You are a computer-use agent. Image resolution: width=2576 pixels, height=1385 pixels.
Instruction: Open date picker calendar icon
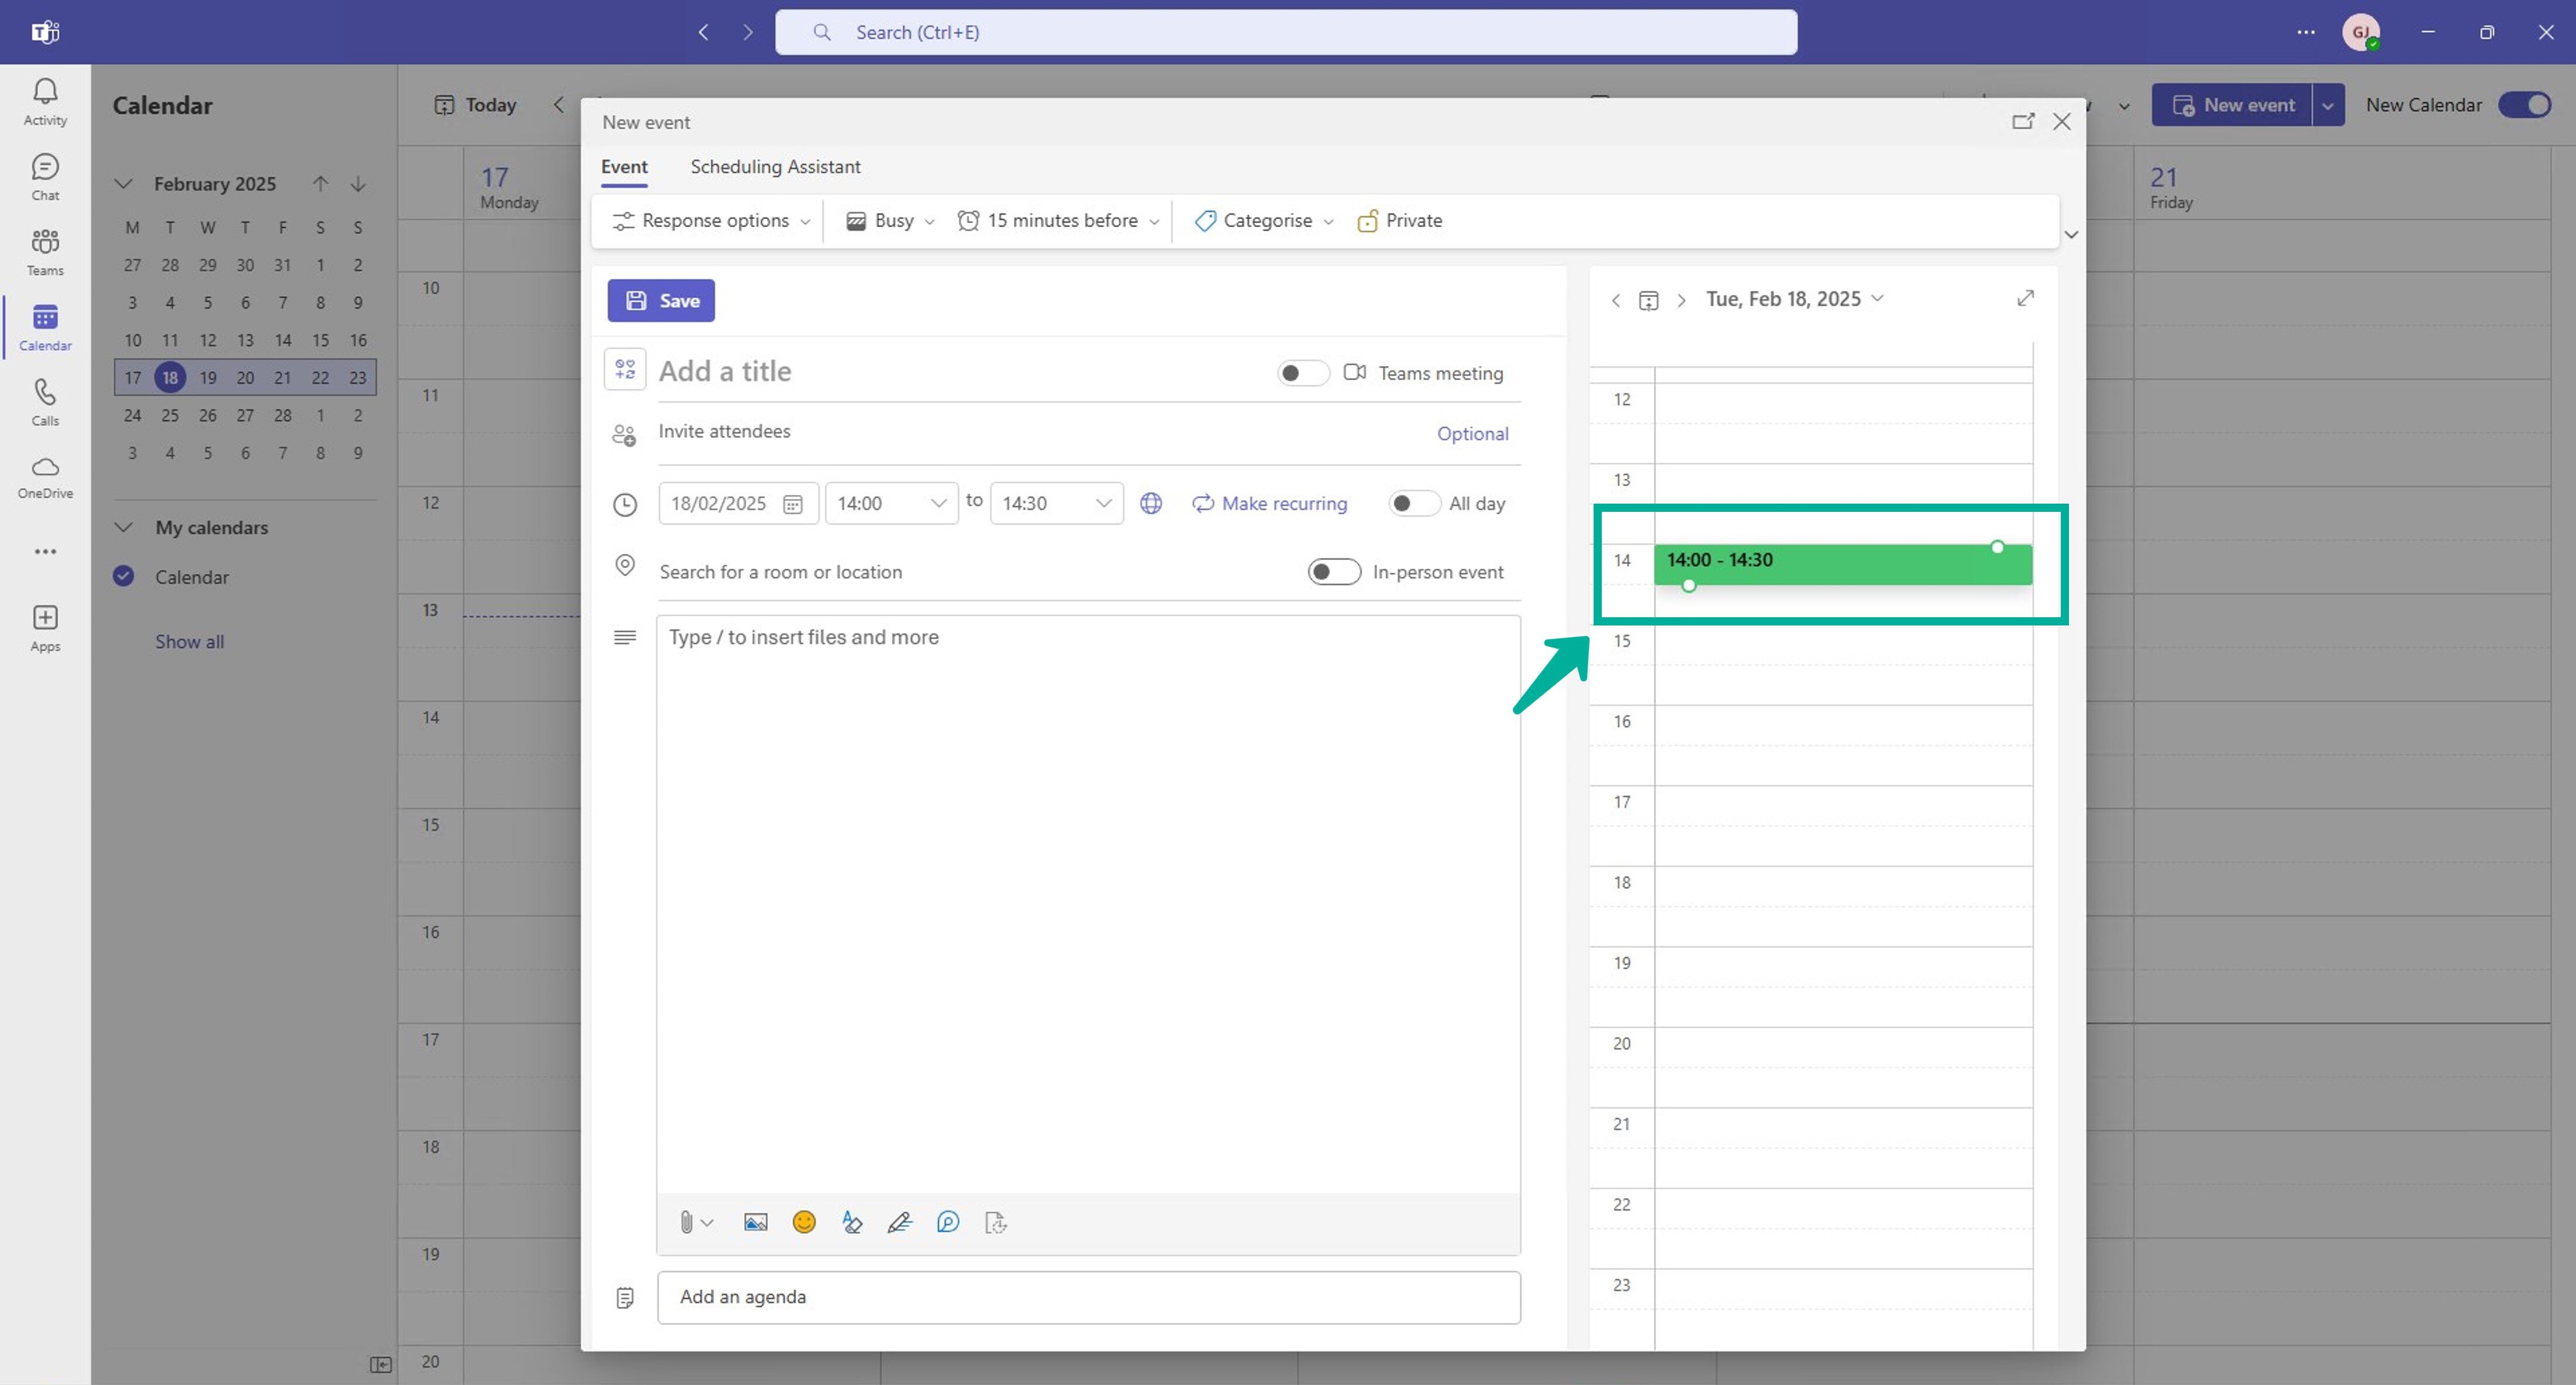(793, 504)
